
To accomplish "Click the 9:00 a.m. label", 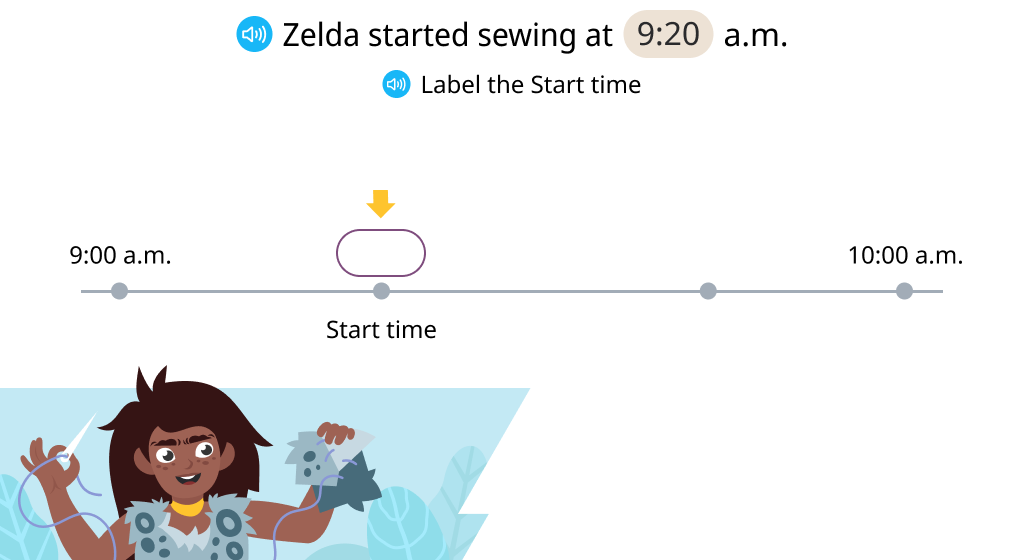I will 120,255.
